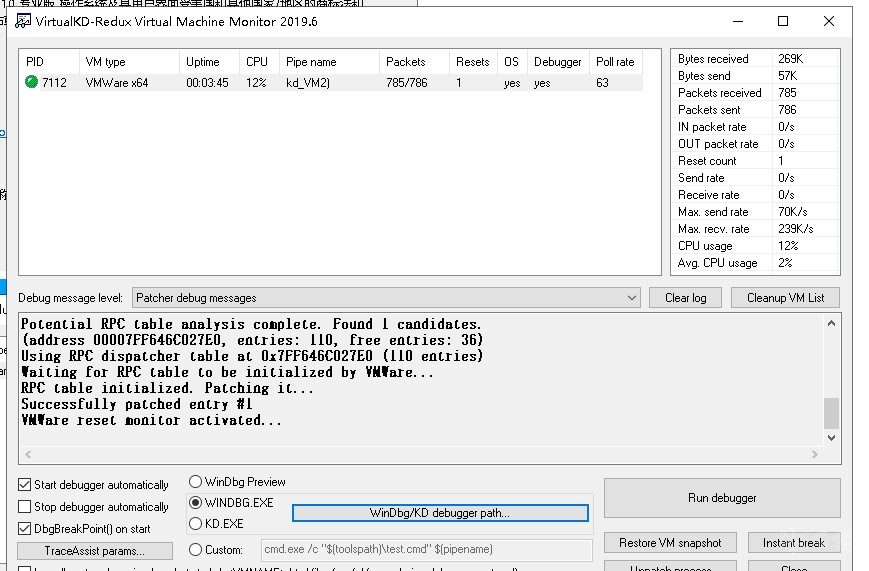Click 'VMWare reset monitor activated' log line
Viewport: 869px width, 571px height.
pyautogui.click(x=151, y=420)
